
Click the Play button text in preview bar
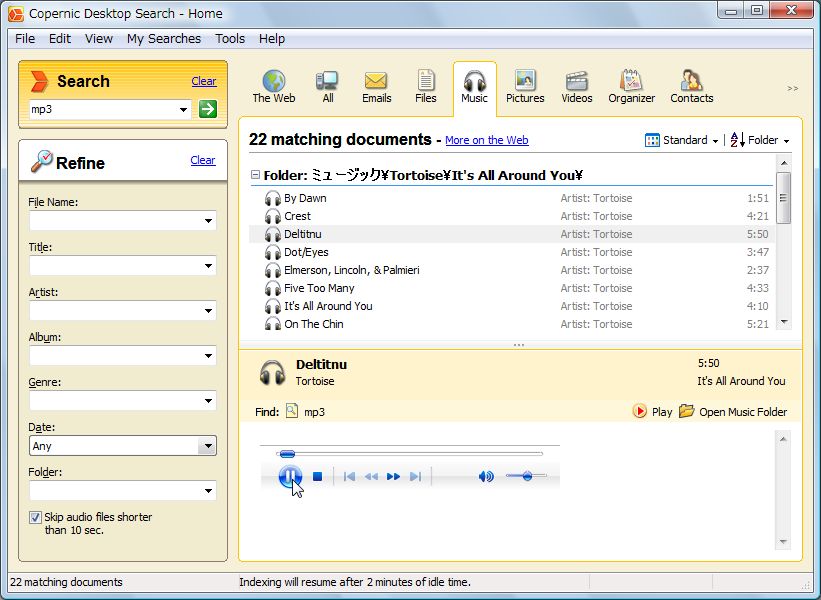click(662, 412)
